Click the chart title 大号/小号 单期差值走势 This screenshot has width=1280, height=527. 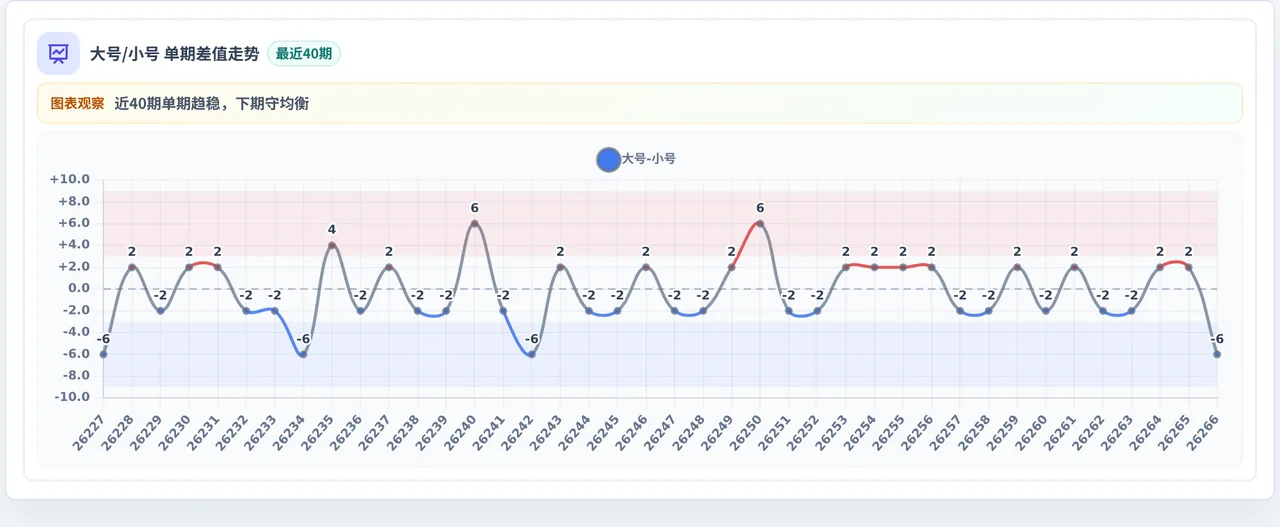point(174,54)
